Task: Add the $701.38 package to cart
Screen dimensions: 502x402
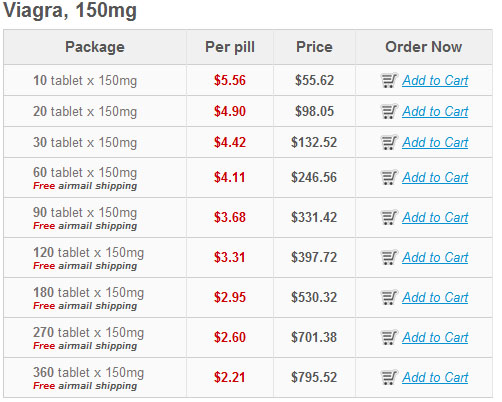Action: [435, 337]
